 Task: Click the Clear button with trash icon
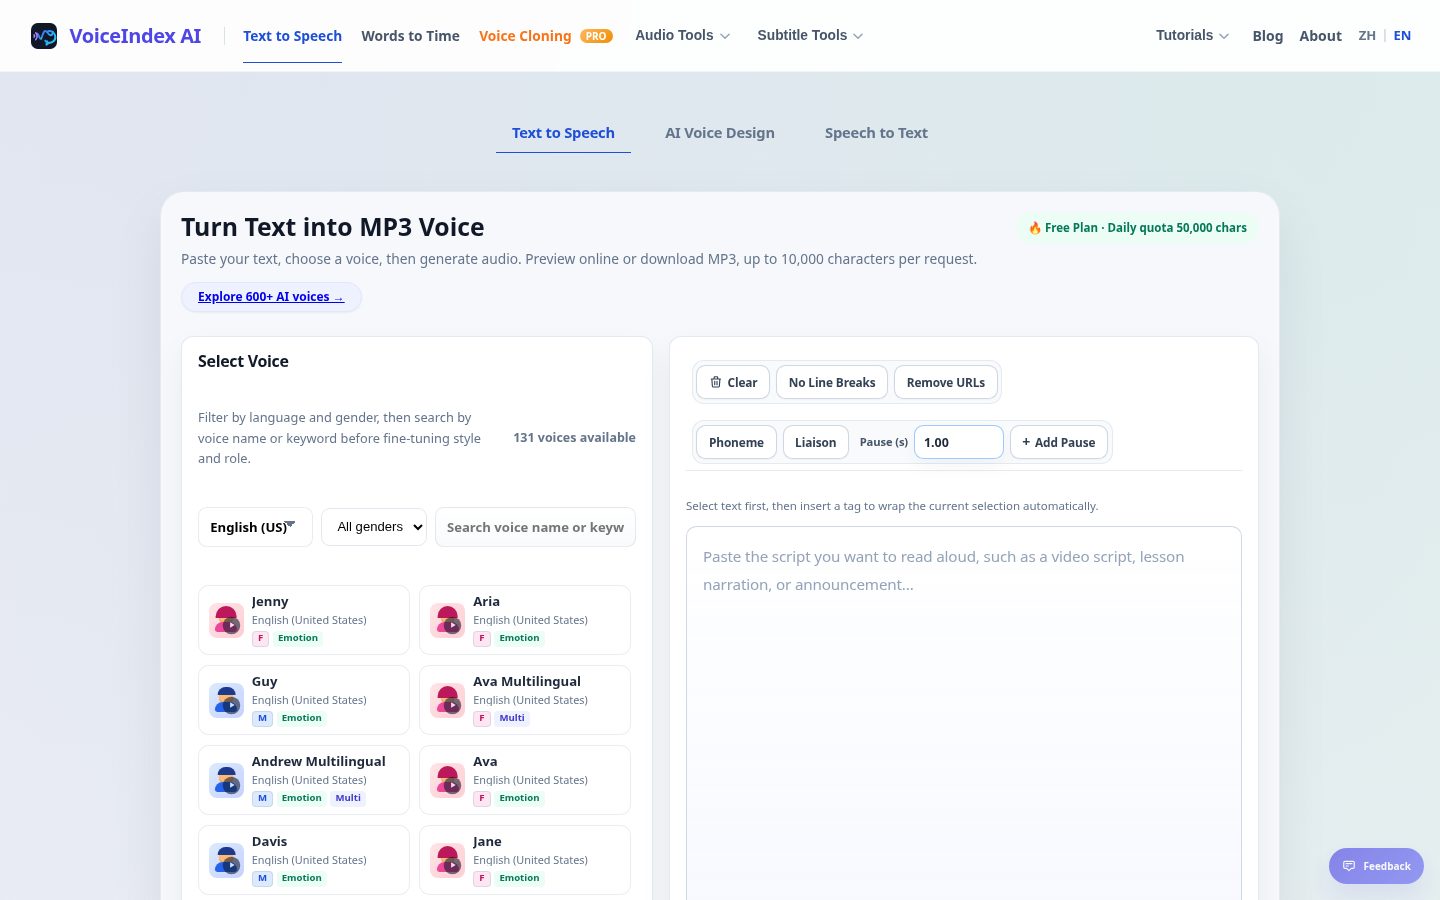[733, 382]
